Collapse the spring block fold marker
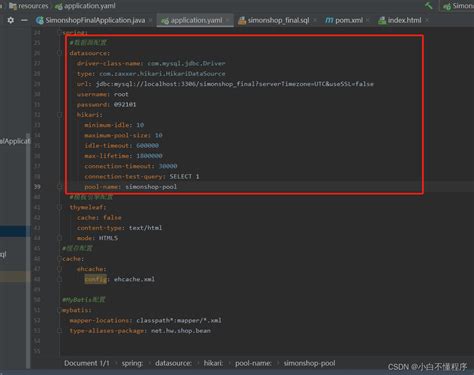Viewport: 474px width, 375px height. pyautogui.click(x=59, y=32)
